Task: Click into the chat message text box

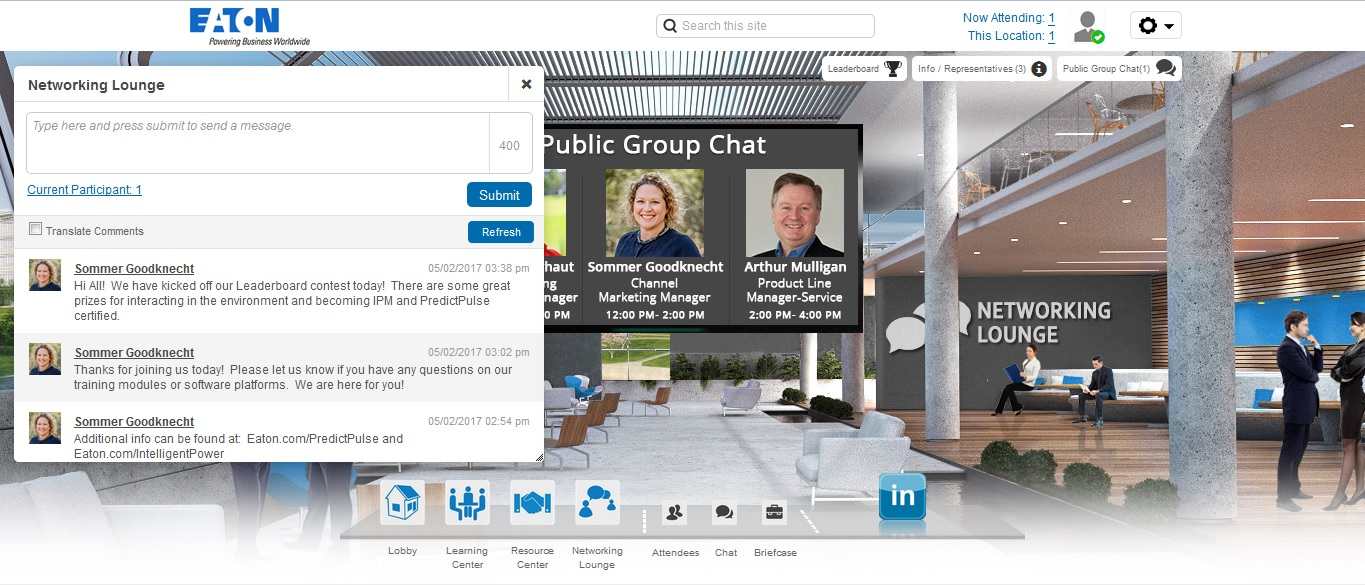Action: (x=258, y=143)
